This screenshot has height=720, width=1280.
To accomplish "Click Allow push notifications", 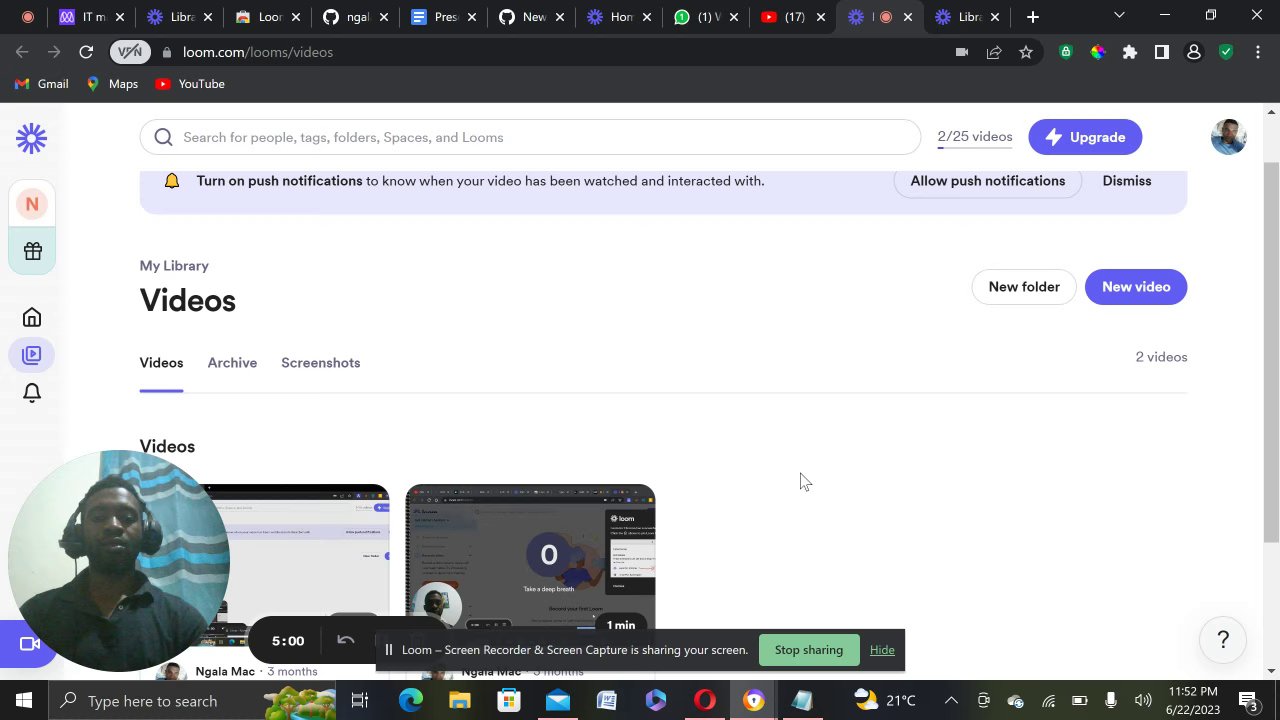I will [x=988, y=181].
